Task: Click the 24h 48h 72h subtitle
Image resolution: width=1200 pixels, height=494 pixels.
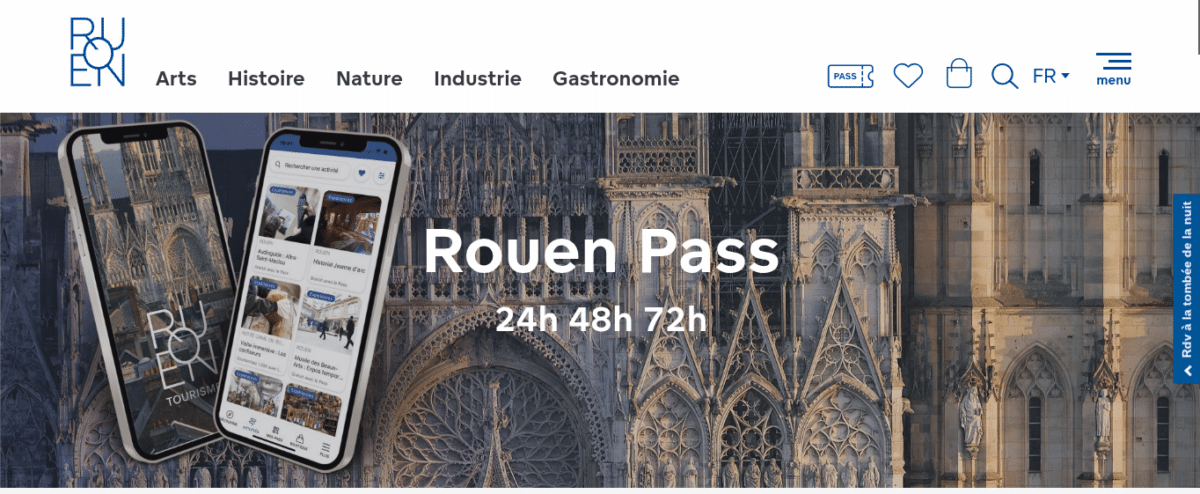Action: click(x=601, y=319)
